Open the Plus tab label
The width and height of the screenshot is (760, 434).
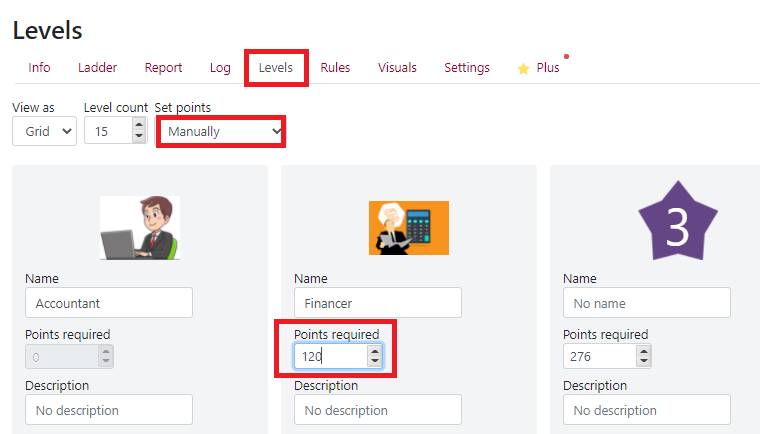point(548,67)
